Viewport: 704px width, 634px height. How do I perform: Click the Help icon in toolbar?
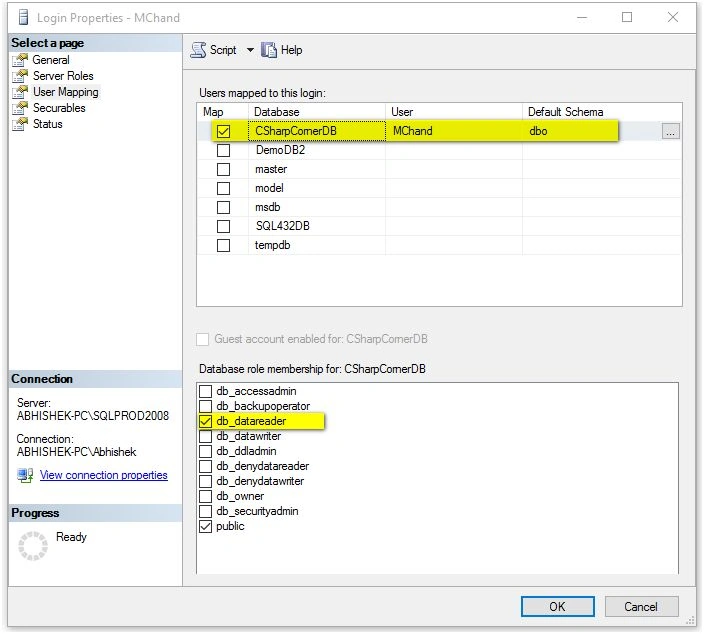click(x=269, y=50)
